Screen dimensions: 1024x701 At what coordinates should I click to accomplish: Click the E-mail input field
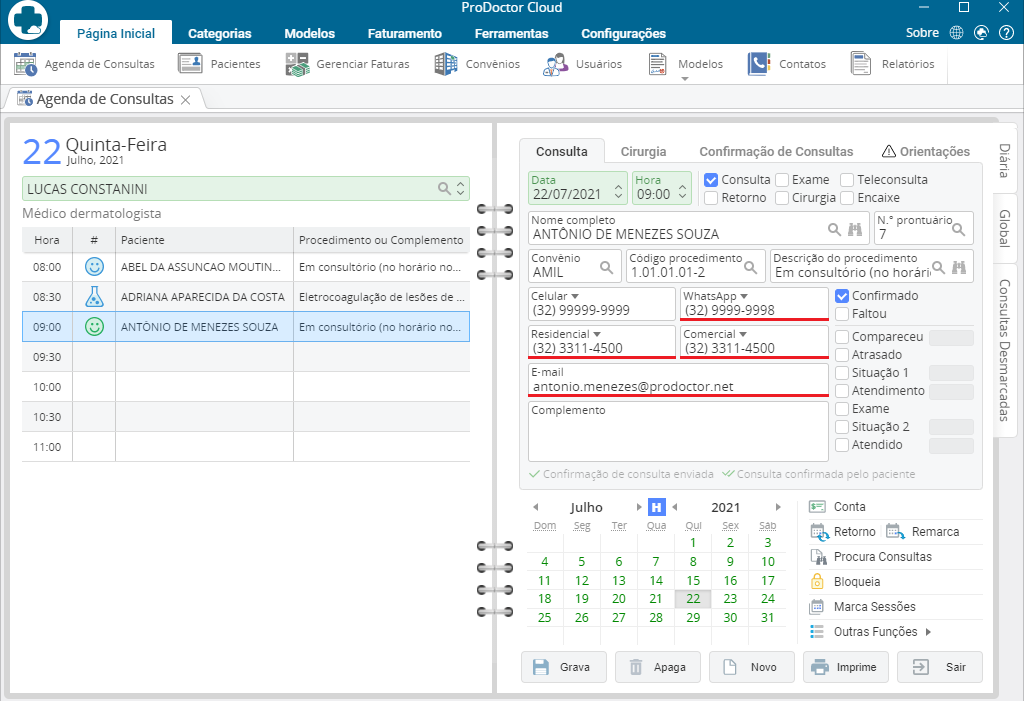[678, 380]
